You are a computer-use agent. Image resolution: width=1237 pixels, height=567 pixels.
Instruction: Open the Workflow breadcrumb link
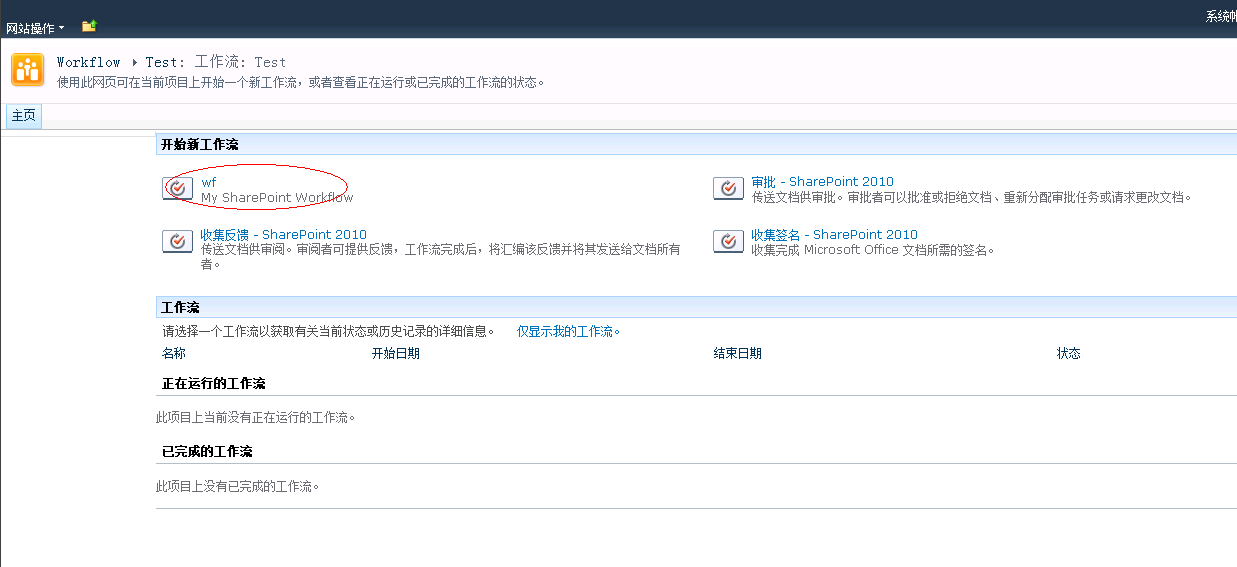tap(88, 62)
